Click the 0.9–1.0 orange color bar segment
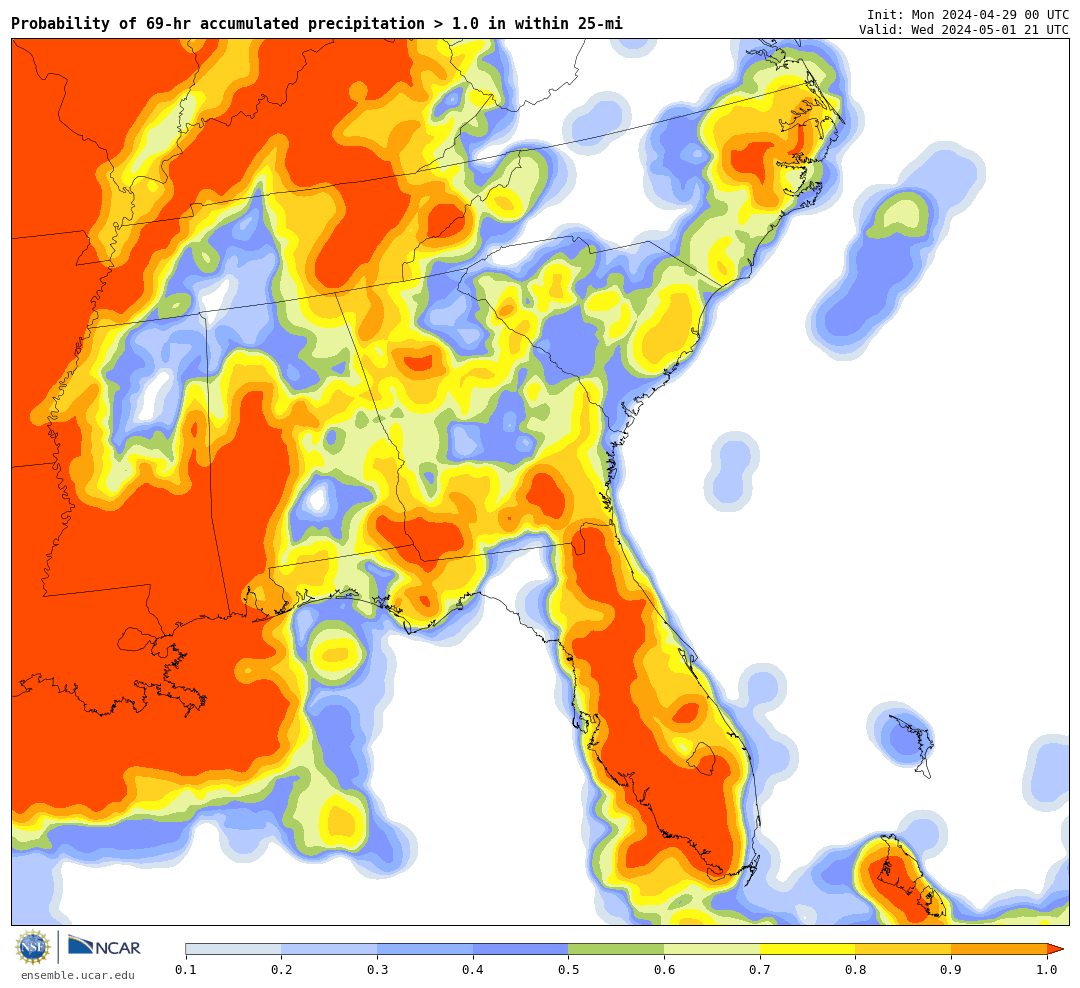The width and height of the screenshot is (1080, 988). click(999, 949)
